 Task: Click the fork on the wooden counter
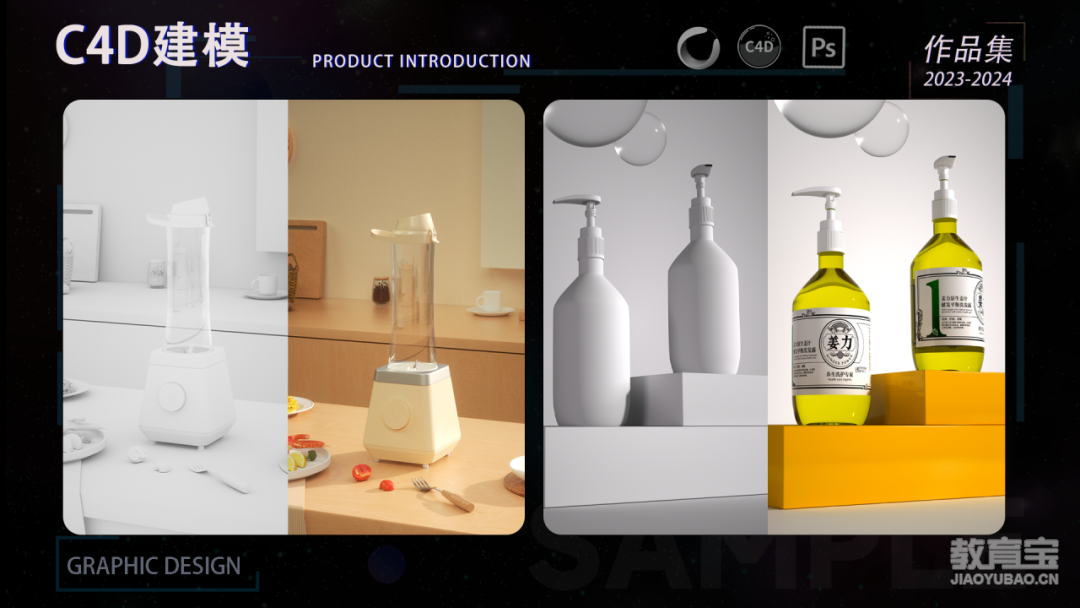[444, 494]
